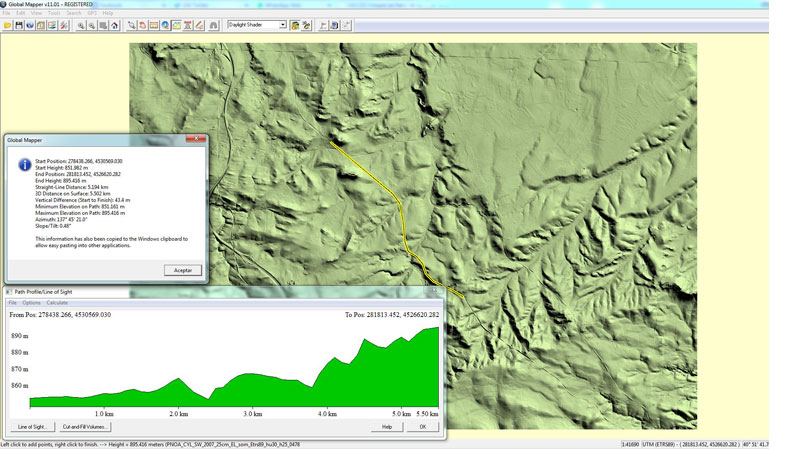Open Options menu in Path Profile window

click(32, 303)
